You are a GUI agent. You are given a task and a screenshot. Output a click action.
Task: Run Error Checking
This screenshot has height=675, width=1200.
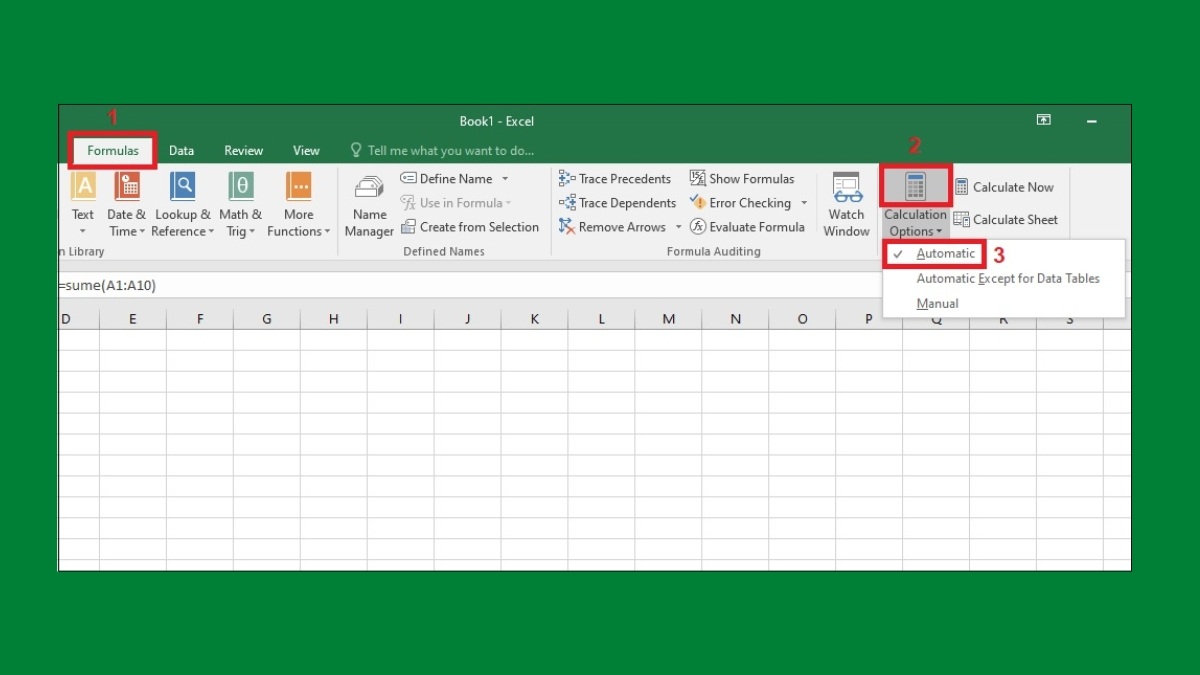[x=741, y=203]
